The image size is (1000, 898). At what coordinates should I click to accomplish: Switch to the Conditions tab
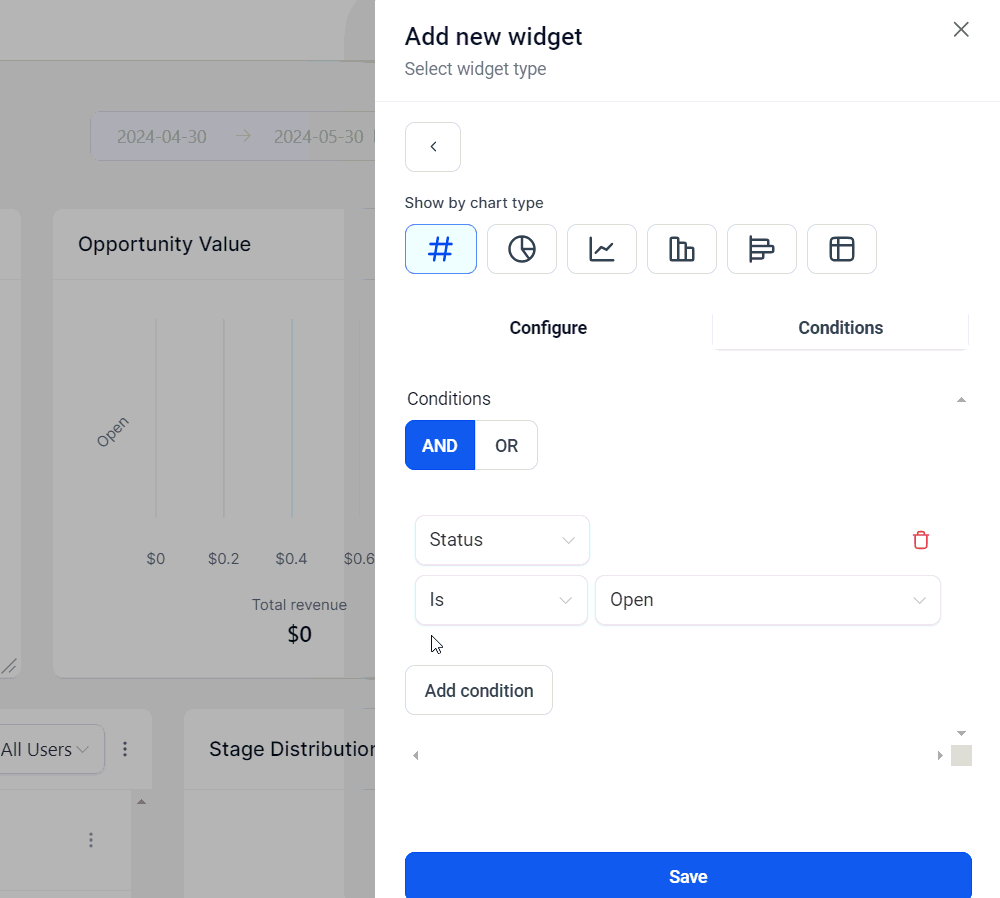point(841,328)
